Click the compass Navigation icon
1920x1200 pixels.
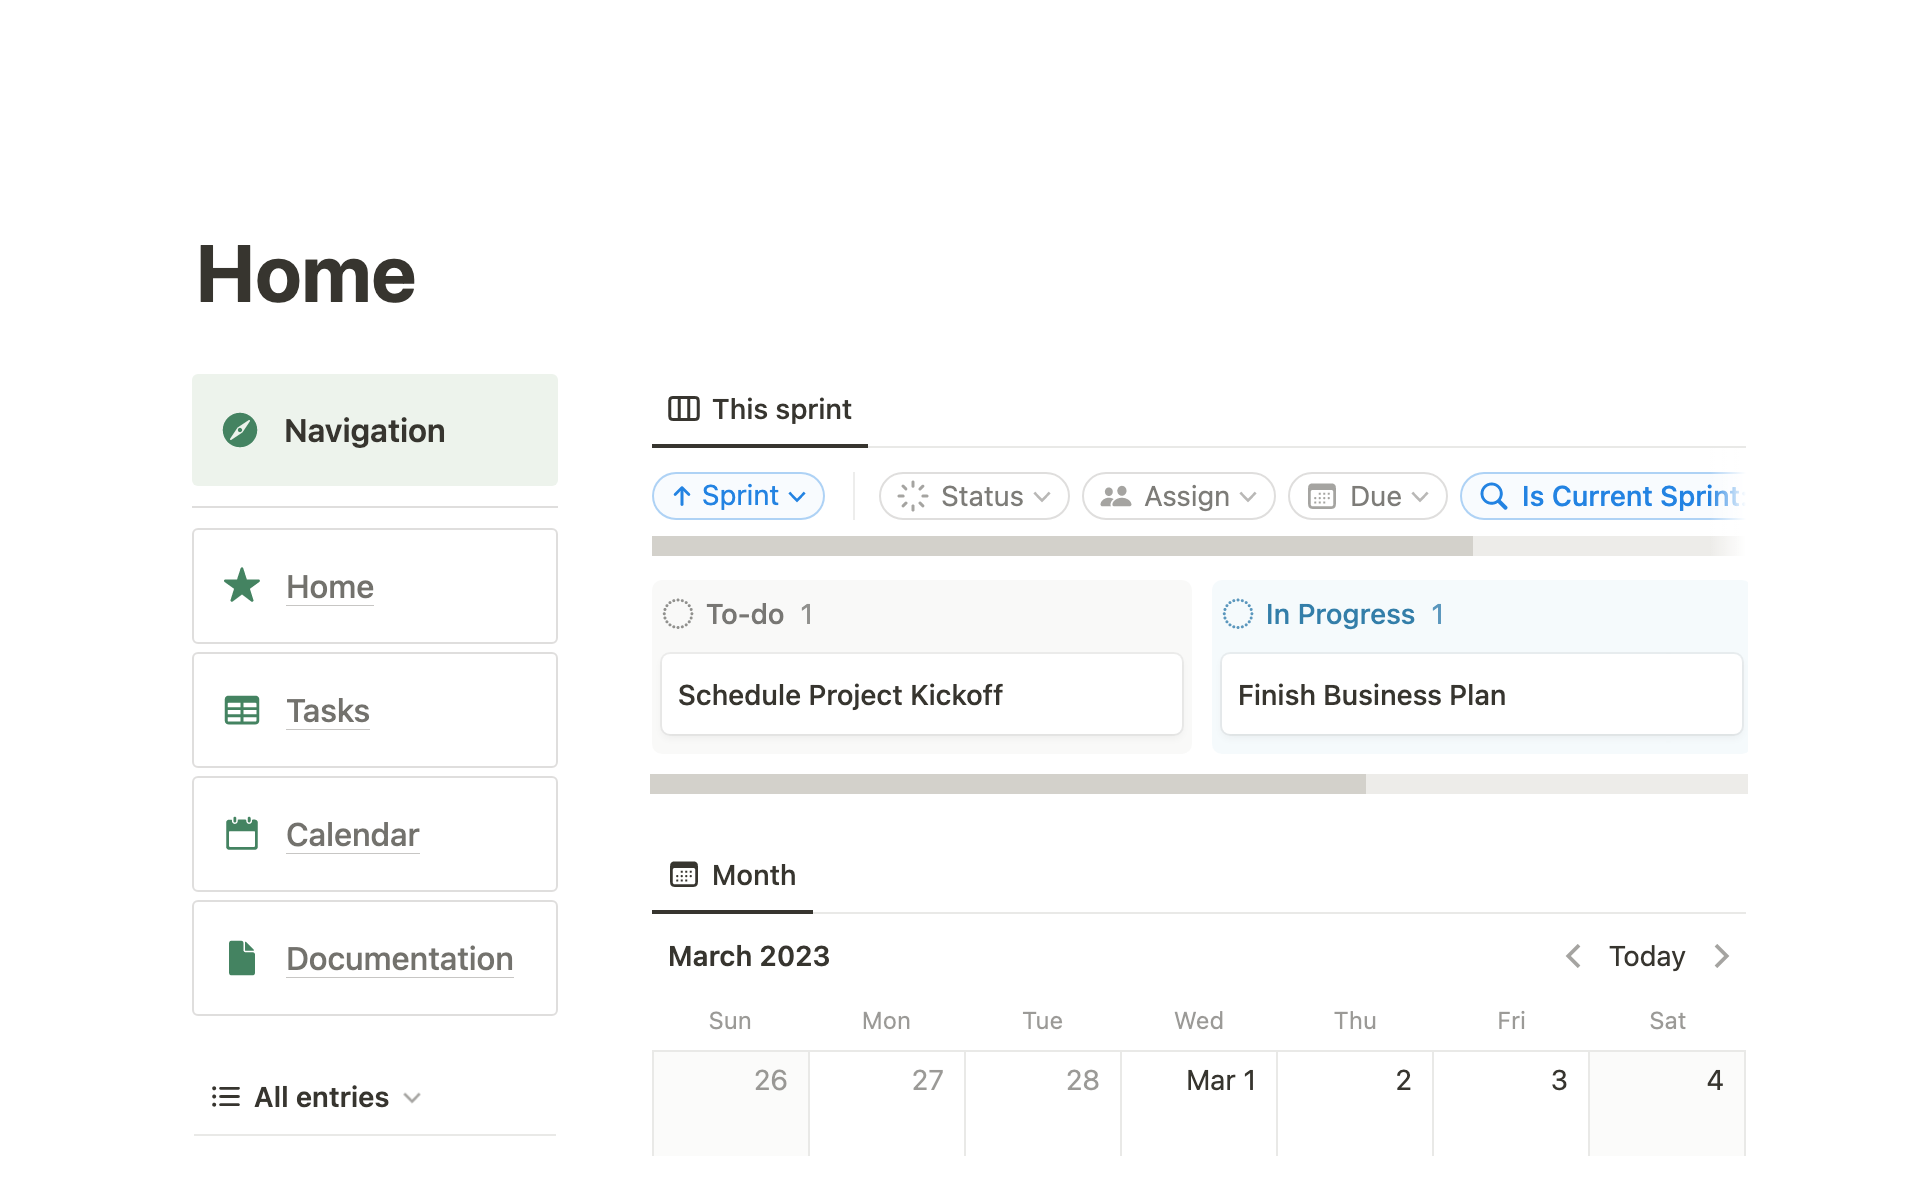pyautogui.click(x=240, y=430)
